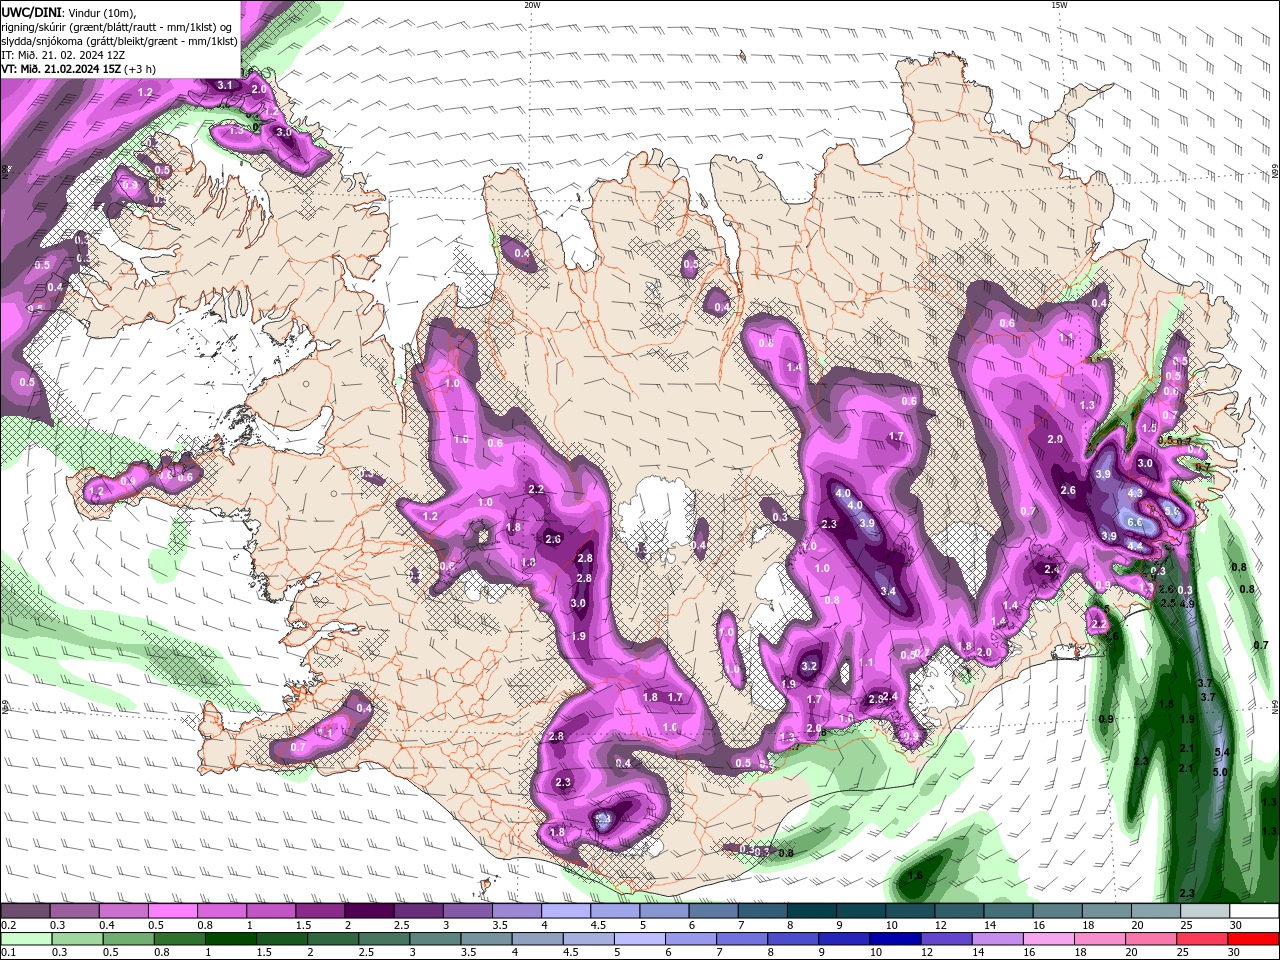Select the lower legend swatch starting at 25
Screen dimensions: 1280x960
(x=1202, y=939)
